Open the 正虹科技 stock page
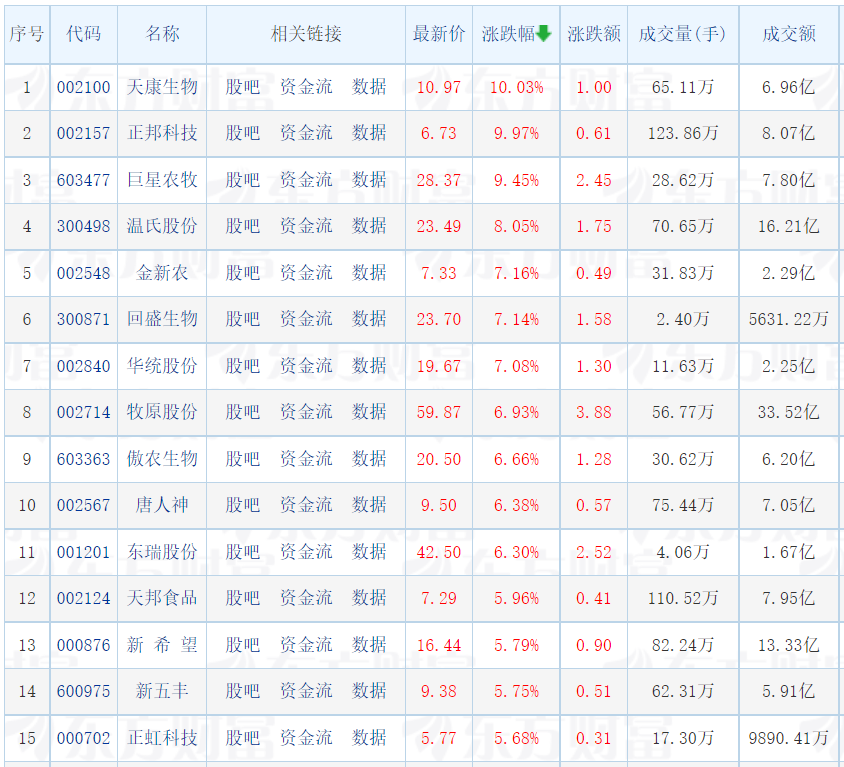This screenshot has width=844, height=767. coord(162,738)
